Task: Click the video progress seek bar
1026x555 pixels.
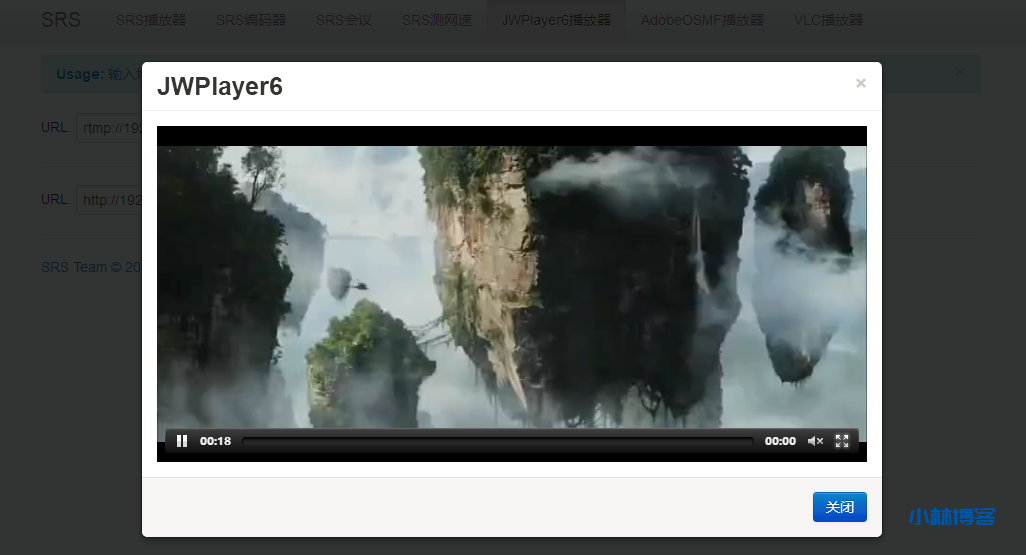Action: (497, 441)
